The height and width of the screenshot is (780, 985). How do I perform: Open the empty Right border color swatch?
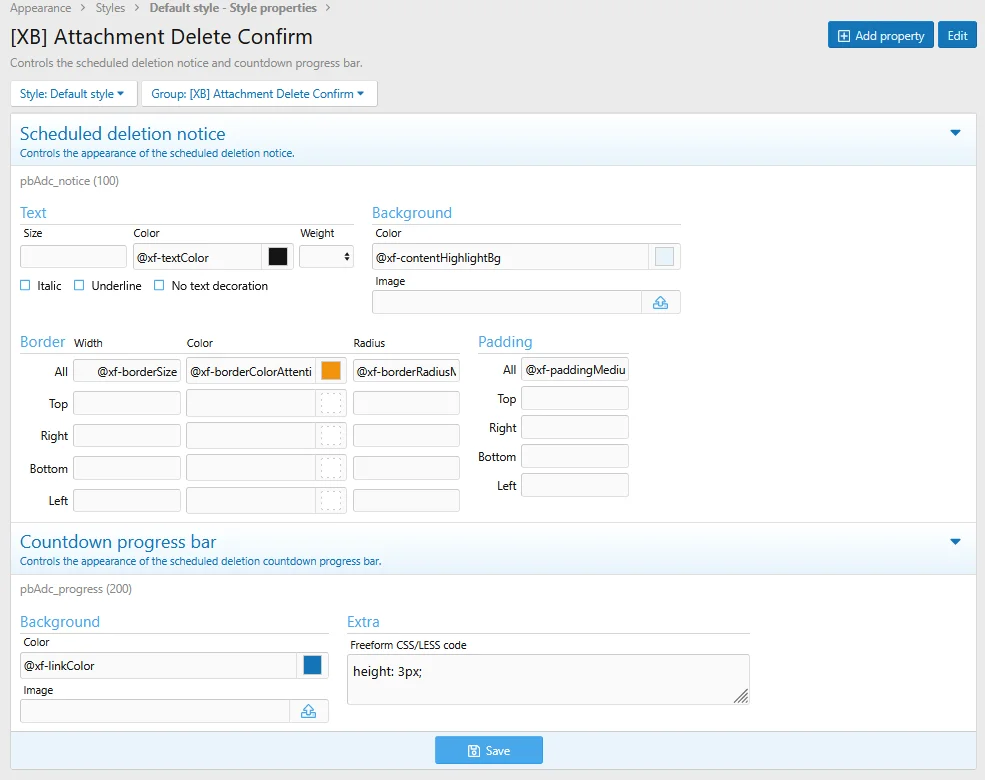331,435
